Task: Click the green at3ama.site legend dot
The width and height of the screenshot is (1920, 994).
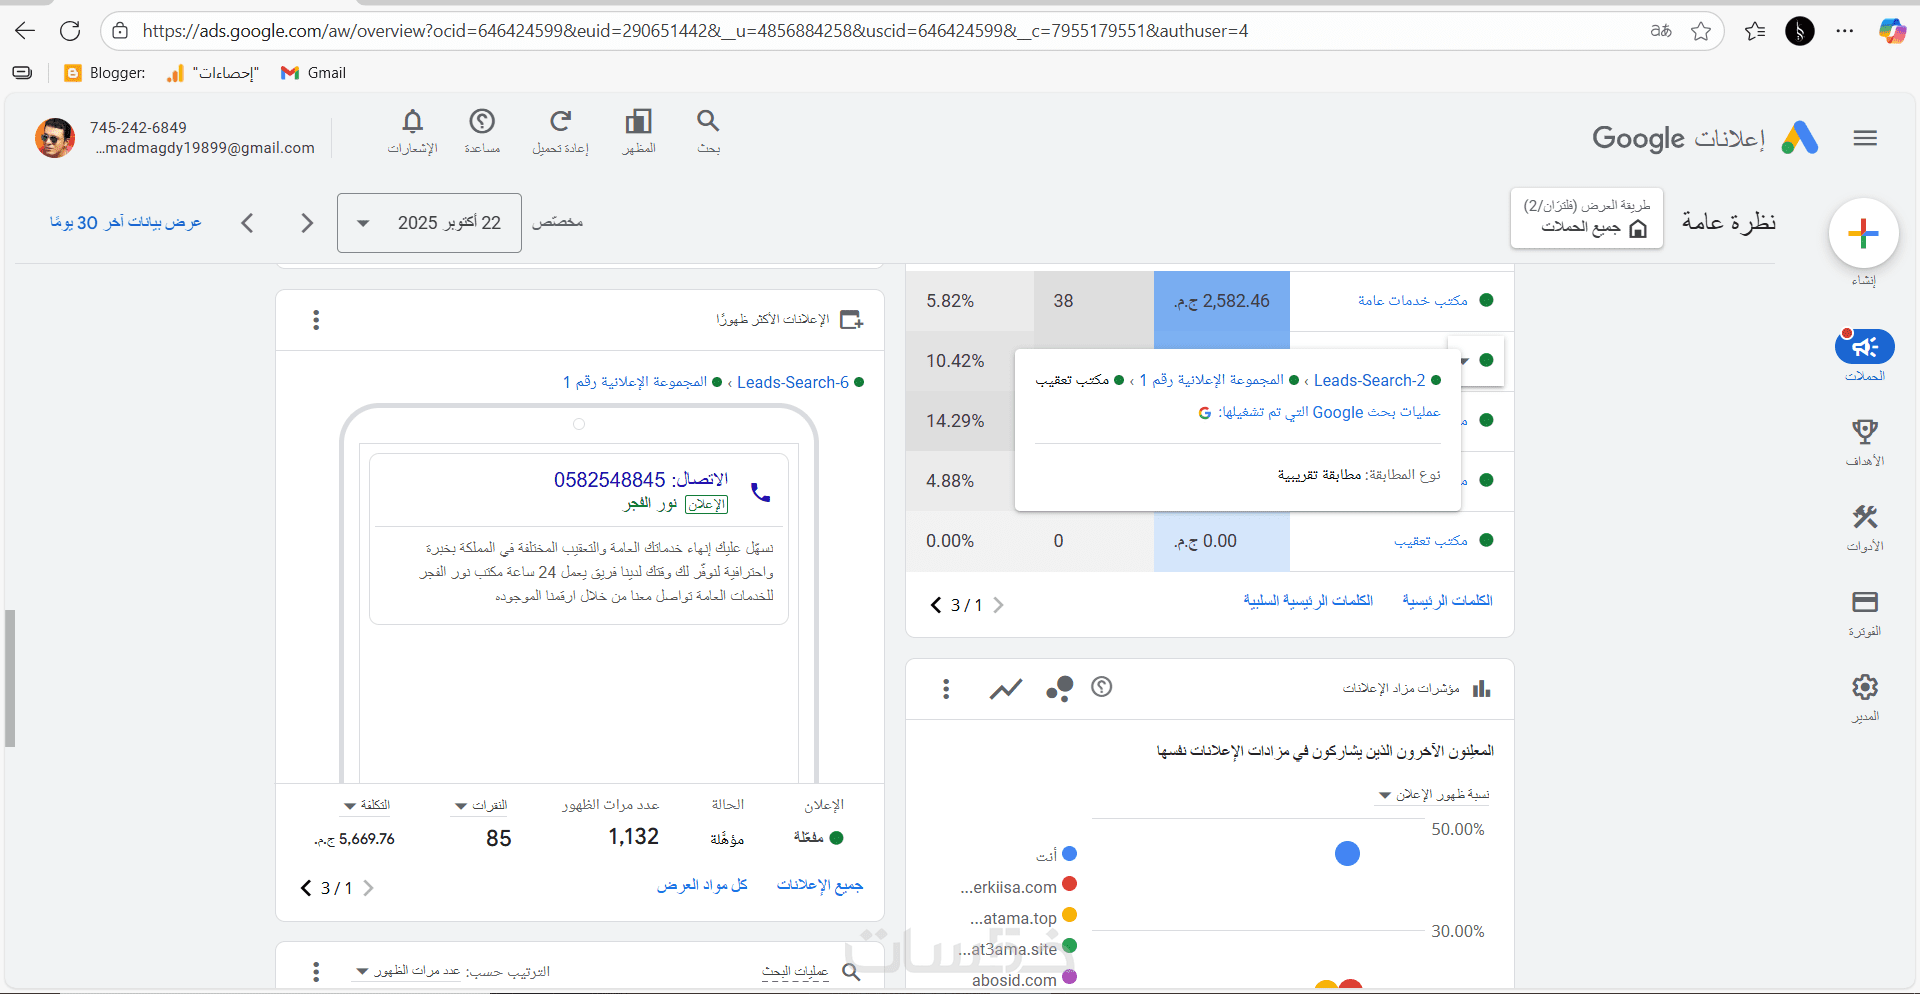Action: (x=1069, y=945)
